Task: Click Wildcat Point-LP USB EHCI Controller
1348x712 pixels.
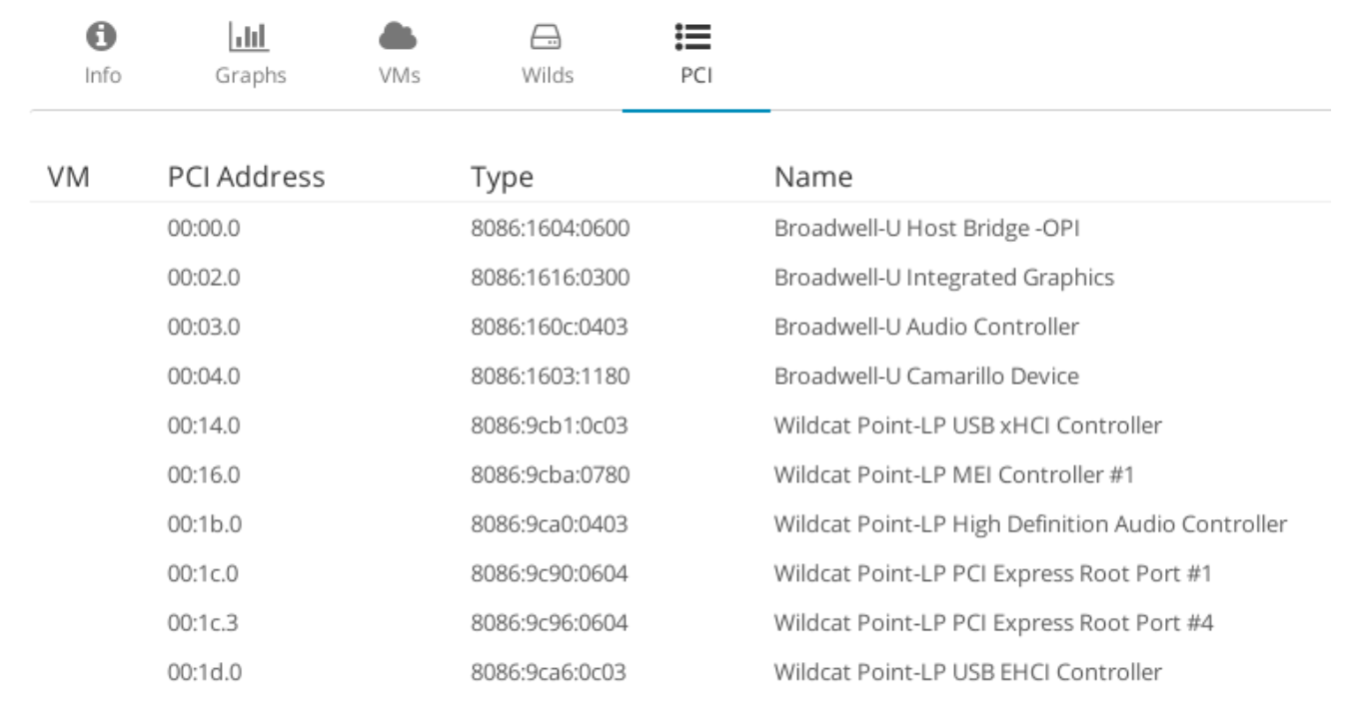Action: (967, 672)
